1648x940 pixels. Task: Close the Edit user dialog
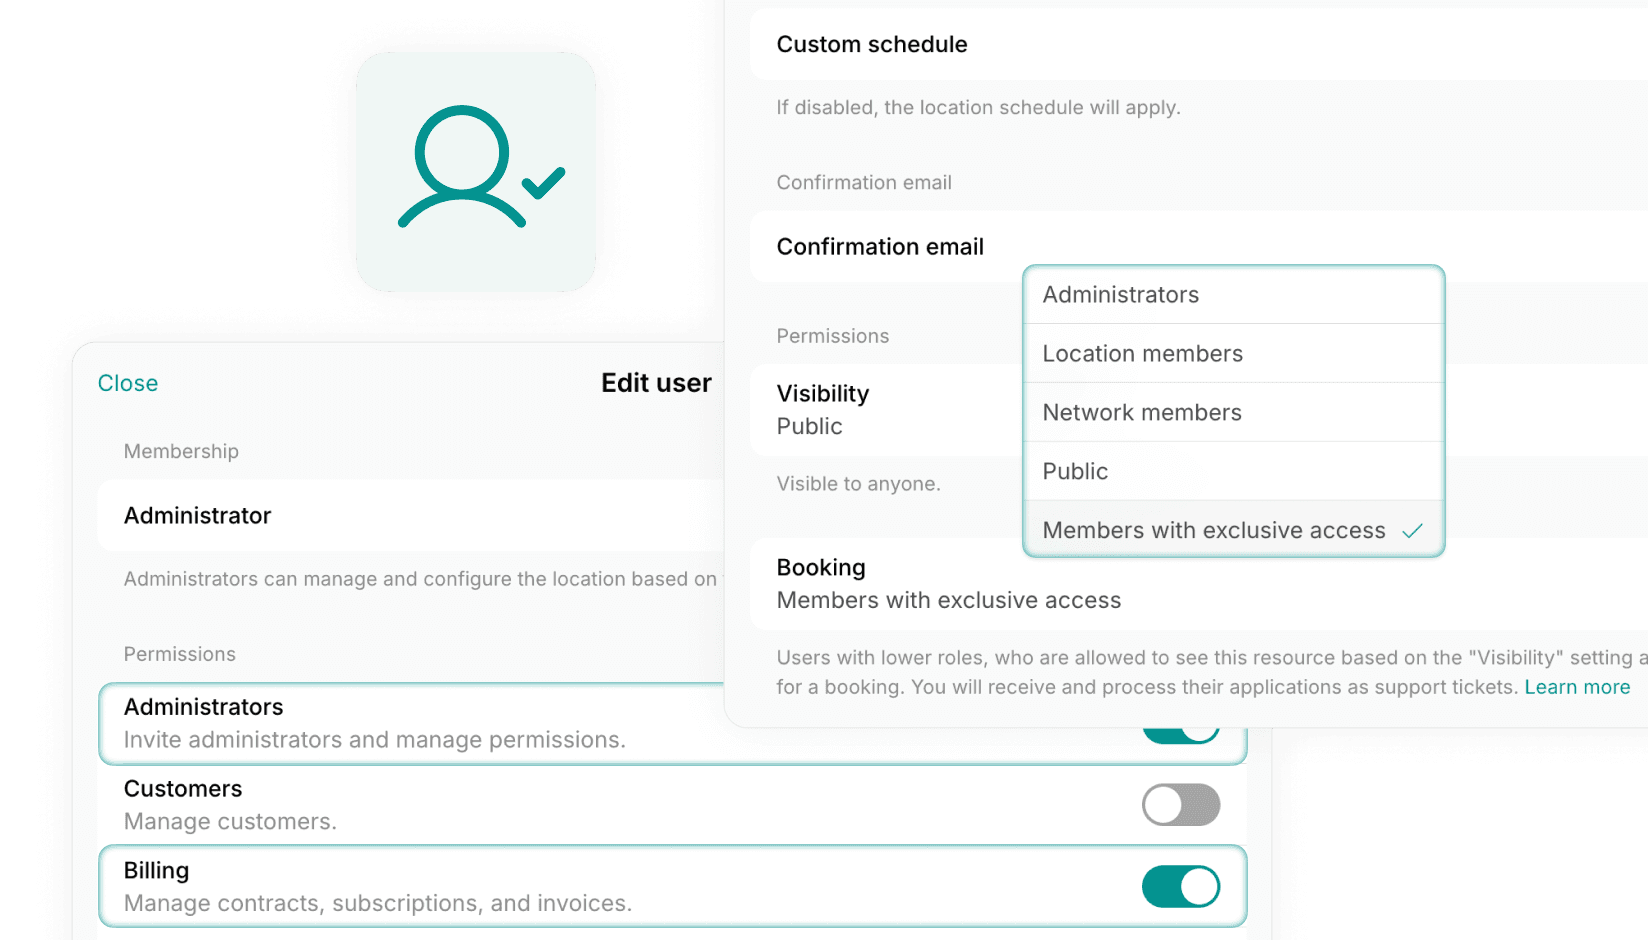pos(128,383)
